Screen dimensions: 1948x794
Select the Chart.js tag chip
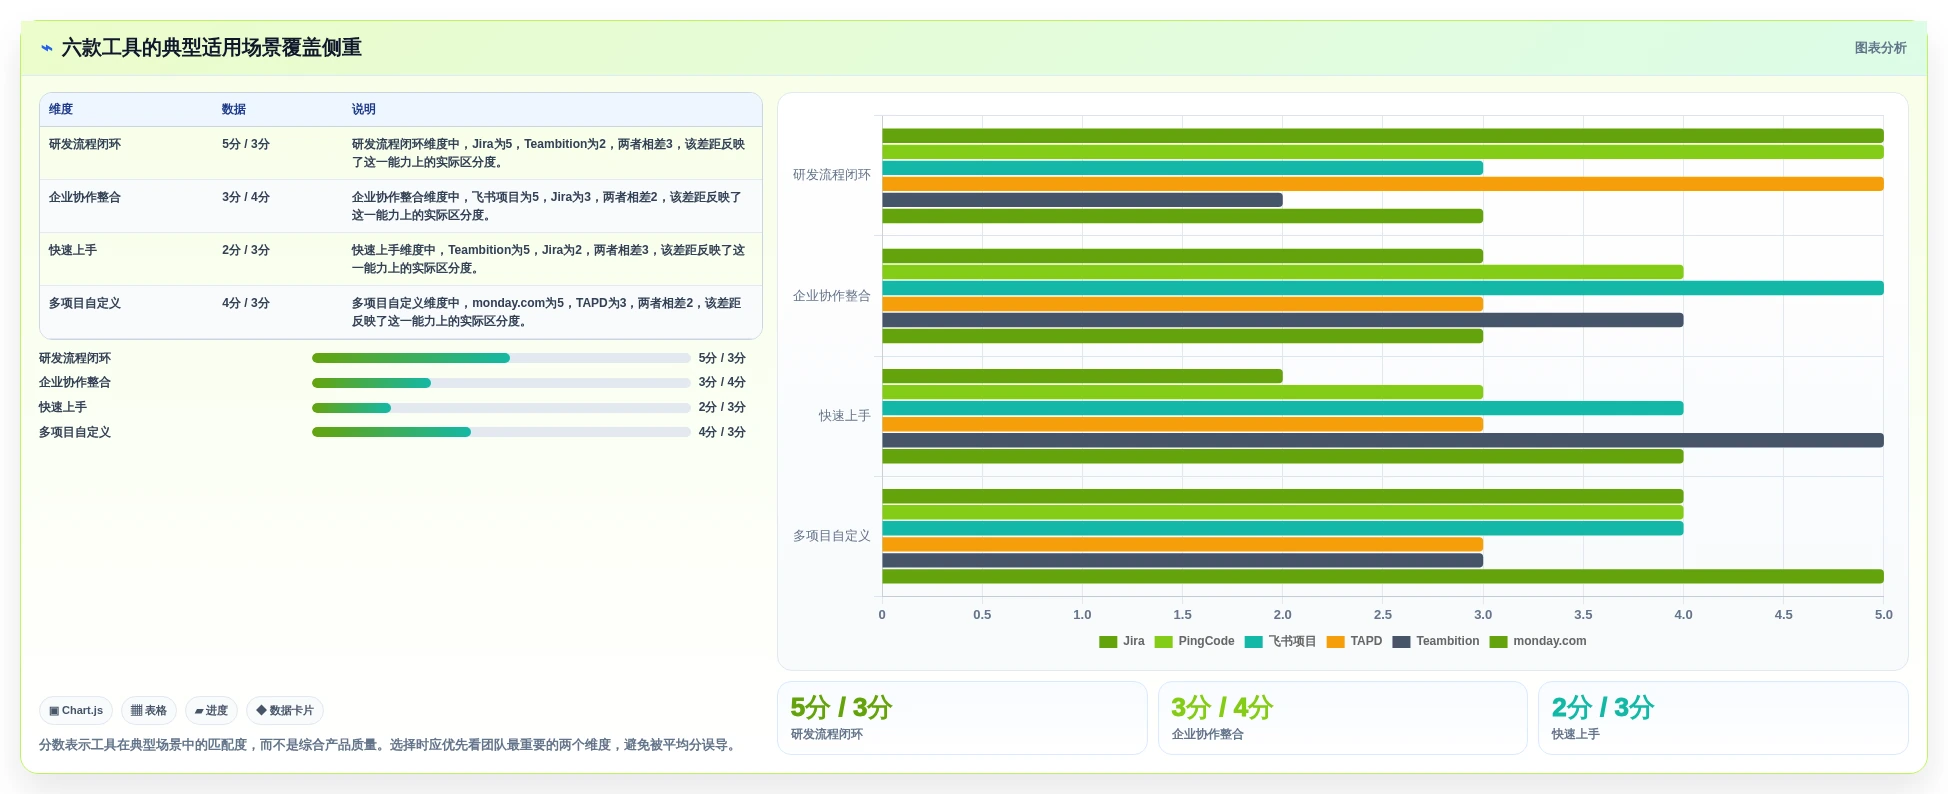[76, 711]
